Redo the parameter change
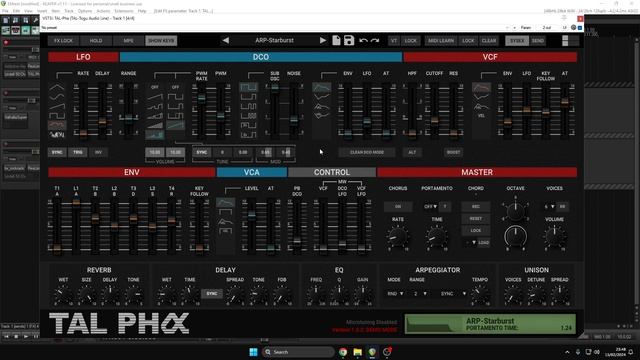The height and width of the screenshot is (360, 640). [x=375, y=40]
